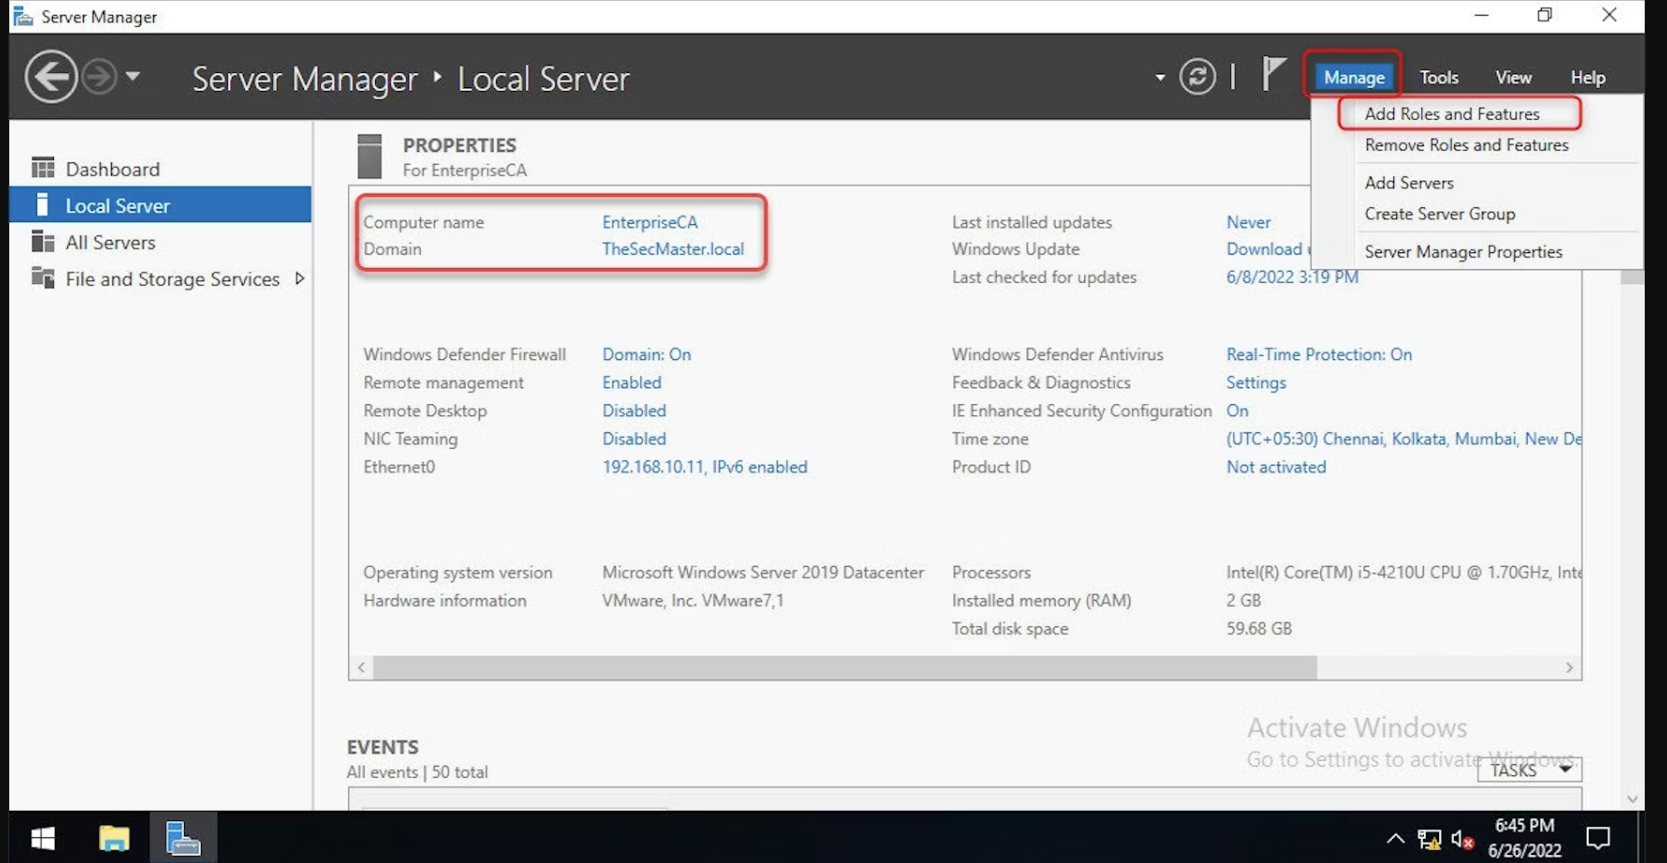Choose Add Roles and Features

(1452, 114)
